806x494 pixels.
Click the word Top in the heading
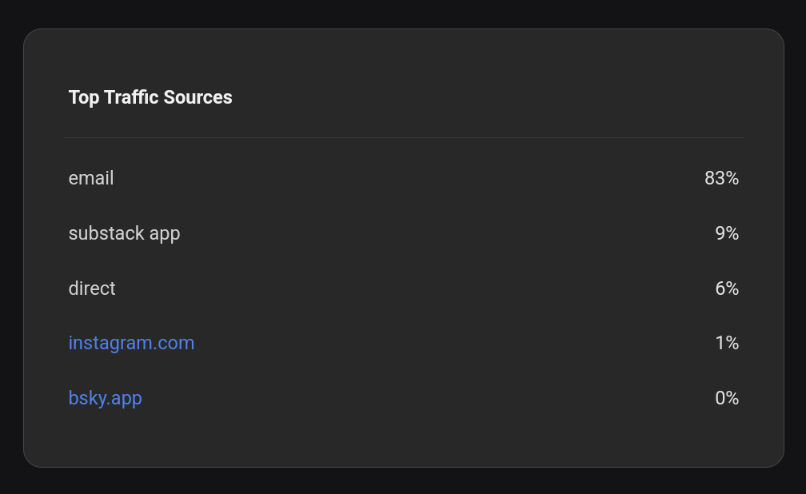click(x=82, y=97)
